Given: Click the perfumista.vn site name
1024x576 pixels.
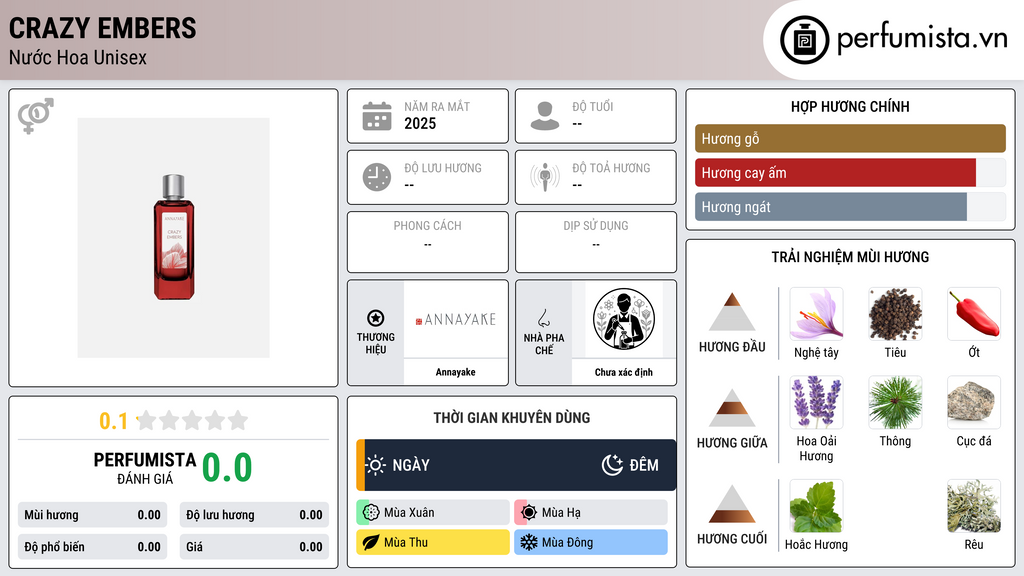Looking at the screenshot, I should pyautogui.click(x=922, y=39).
